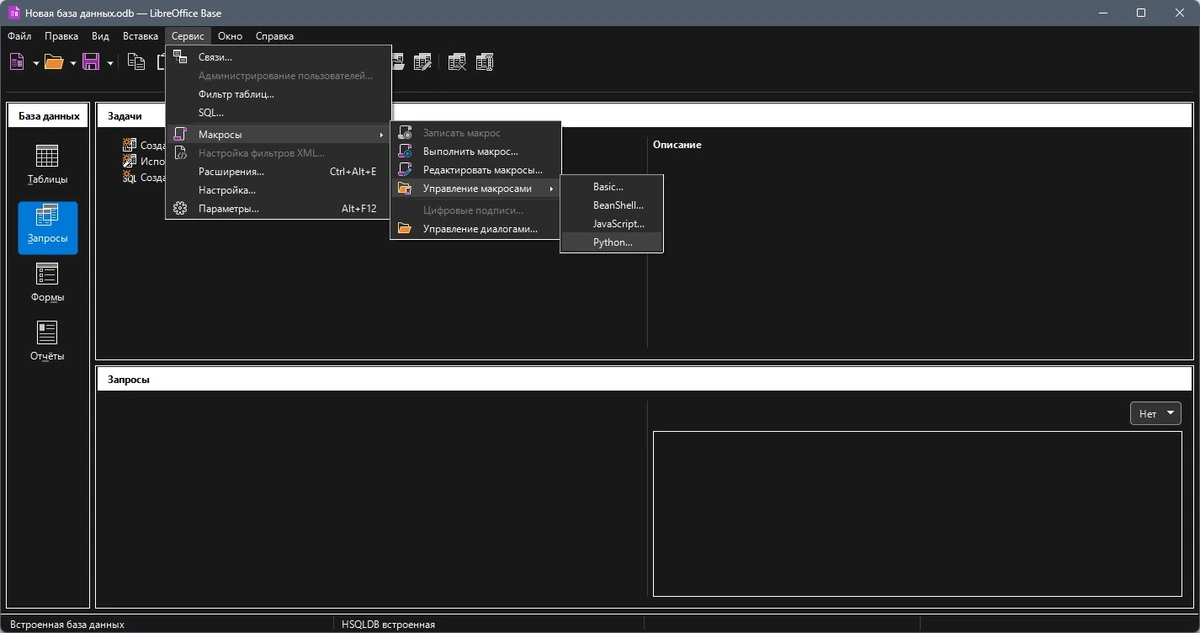
Task: Select Basic... macro organizer
Action: tap(611, 187)
